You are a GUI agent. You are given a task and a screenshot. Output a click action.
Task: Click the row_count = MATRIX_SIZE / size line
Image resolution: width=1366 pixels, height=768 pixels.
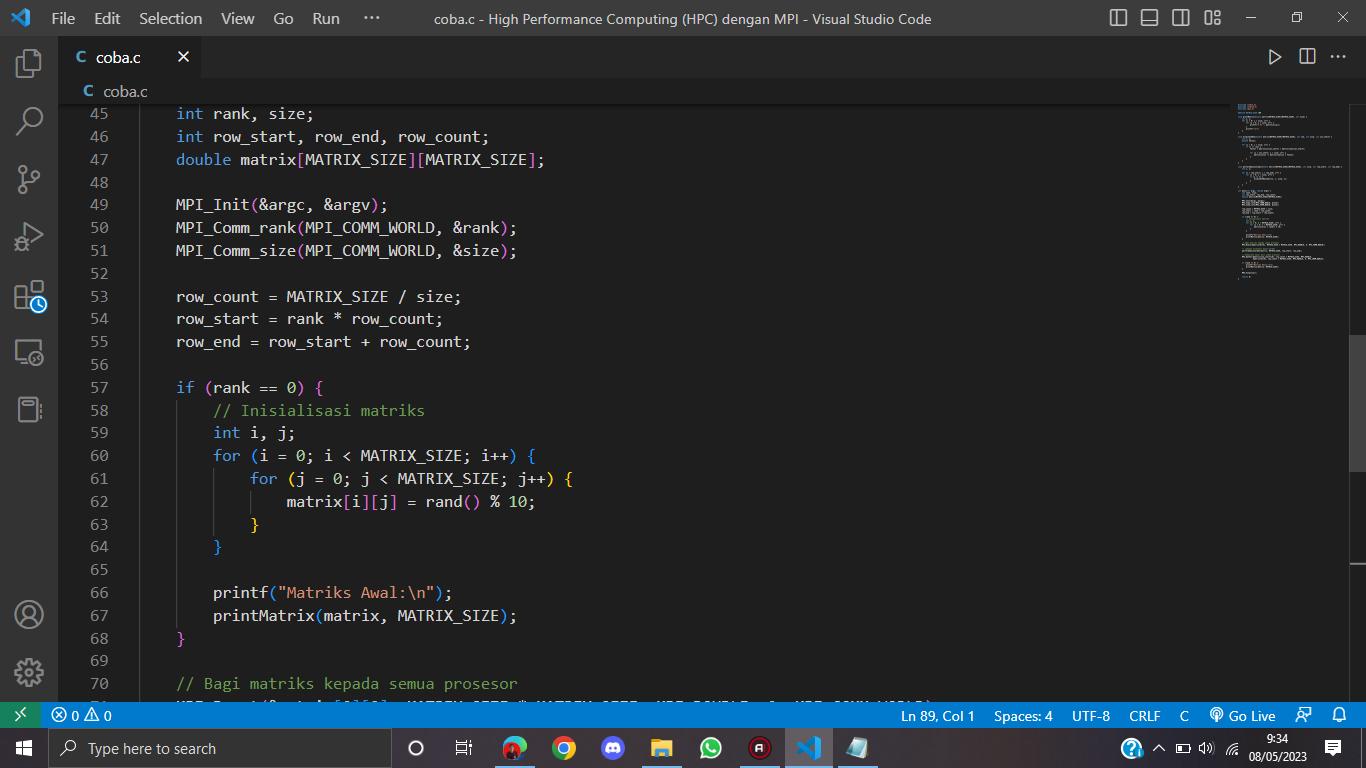(318, 296)
